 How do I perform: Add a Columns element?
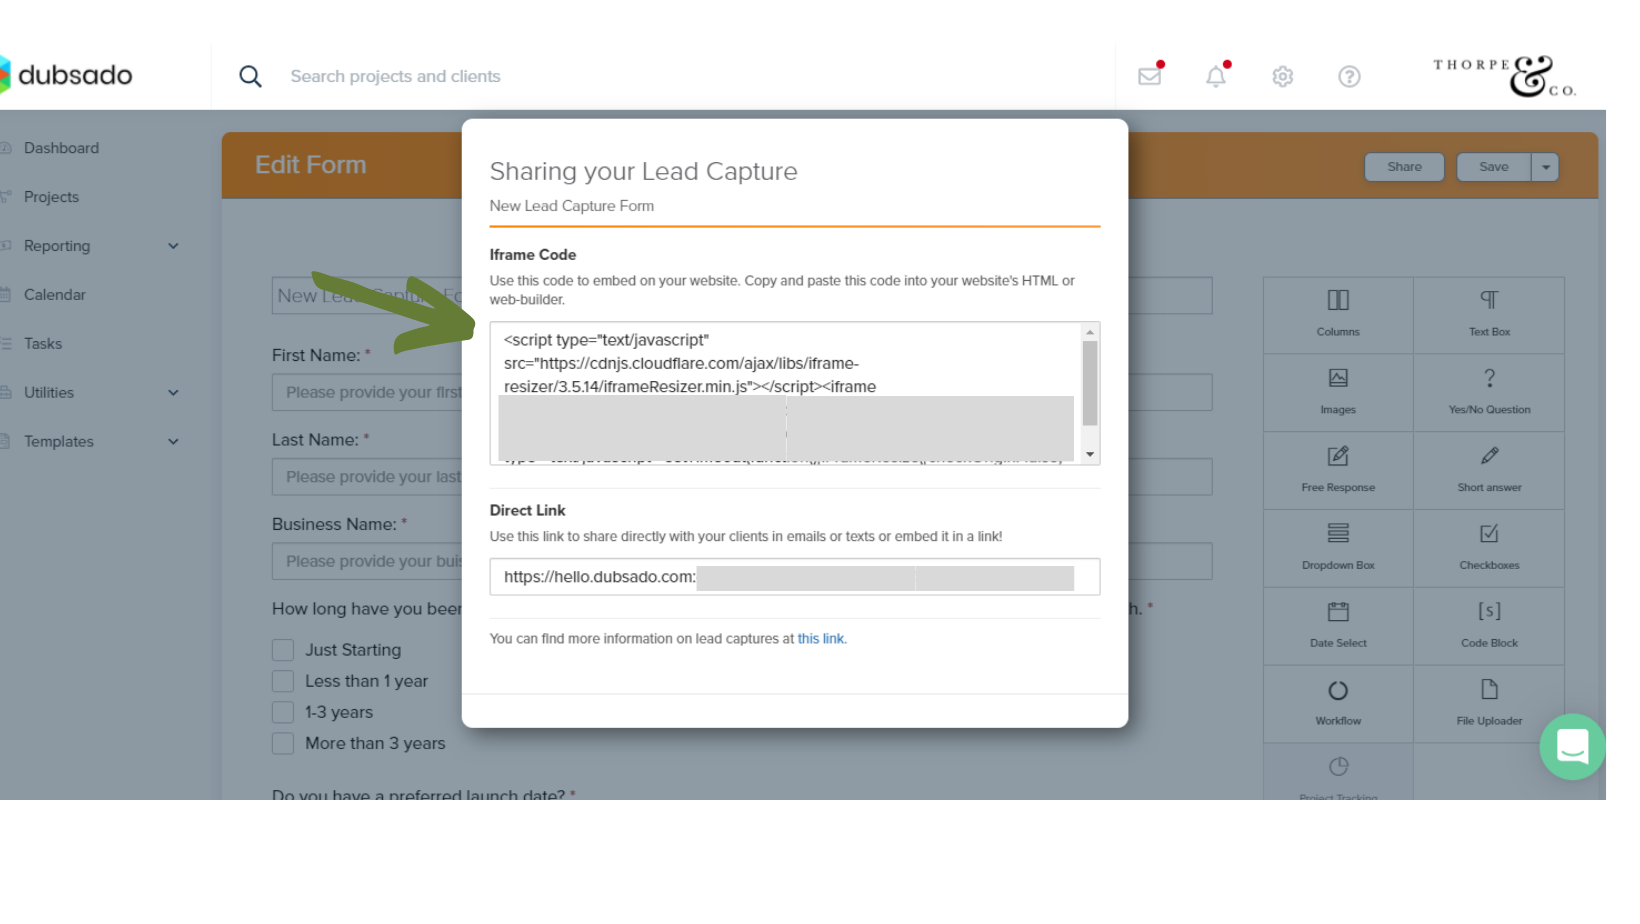[1338, 315]
